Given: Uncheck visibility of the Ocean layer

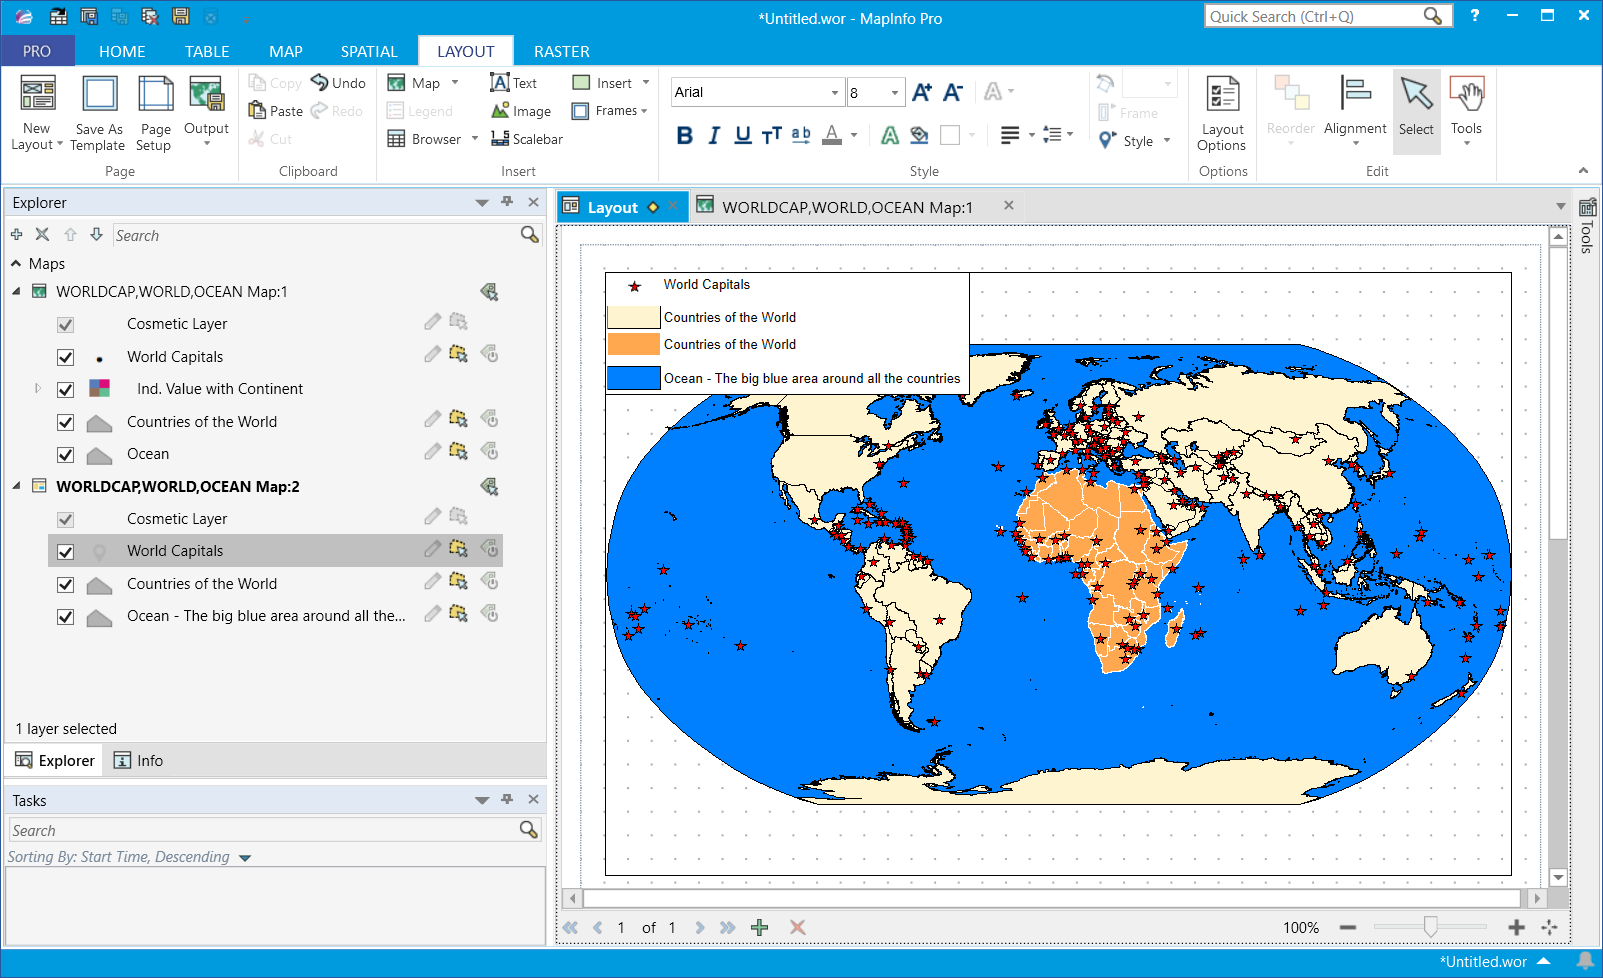Looking at the screenshot, I should [65, 454].
